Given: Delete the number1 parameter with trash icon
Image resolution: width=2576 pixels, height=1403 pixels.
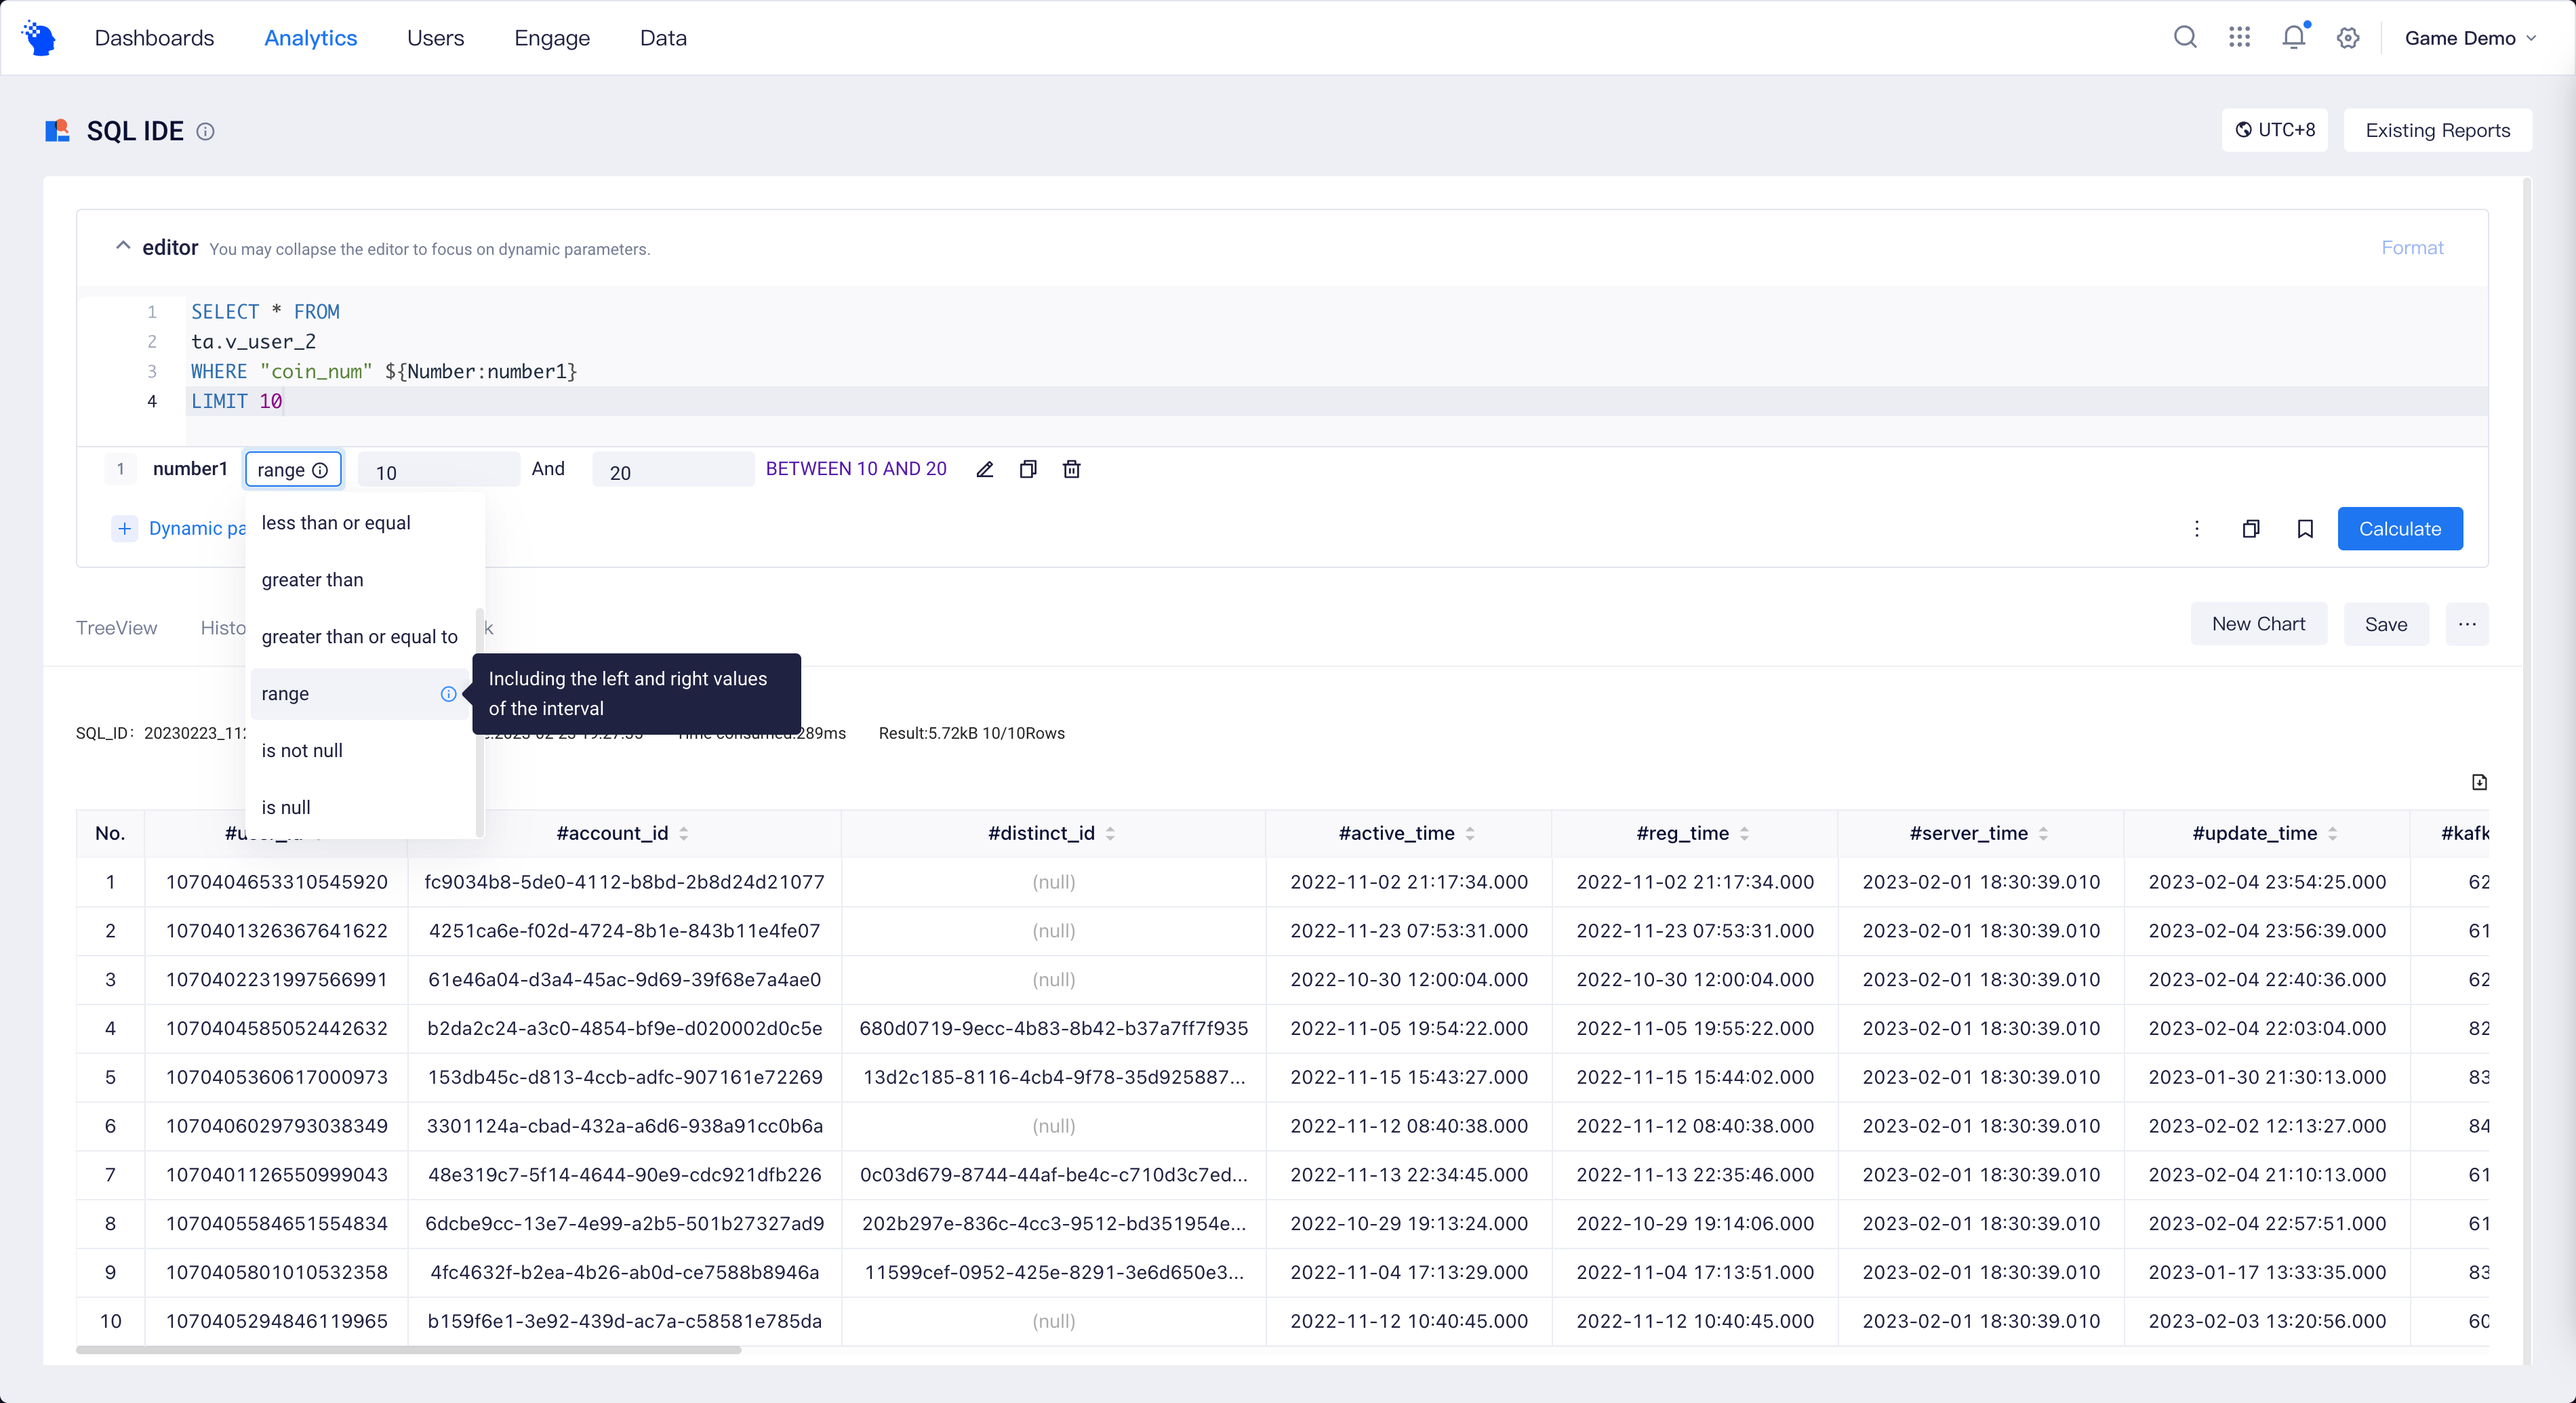Looking at the screenshot, I should click(1072, 469).
